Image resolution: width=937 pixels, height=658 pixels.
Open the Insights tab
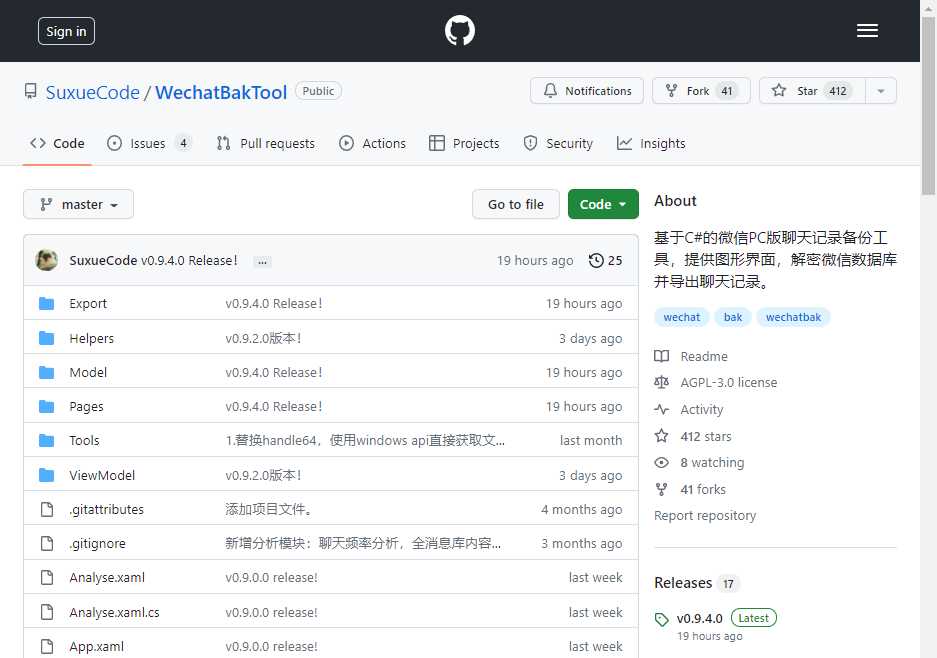tap(651, 143)
